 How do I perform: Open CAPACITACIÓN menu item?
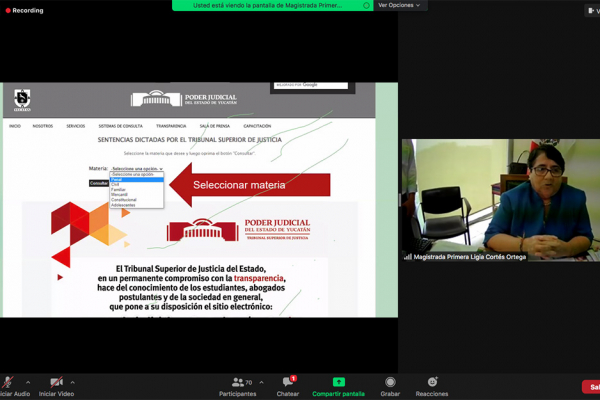pos(257,126)
